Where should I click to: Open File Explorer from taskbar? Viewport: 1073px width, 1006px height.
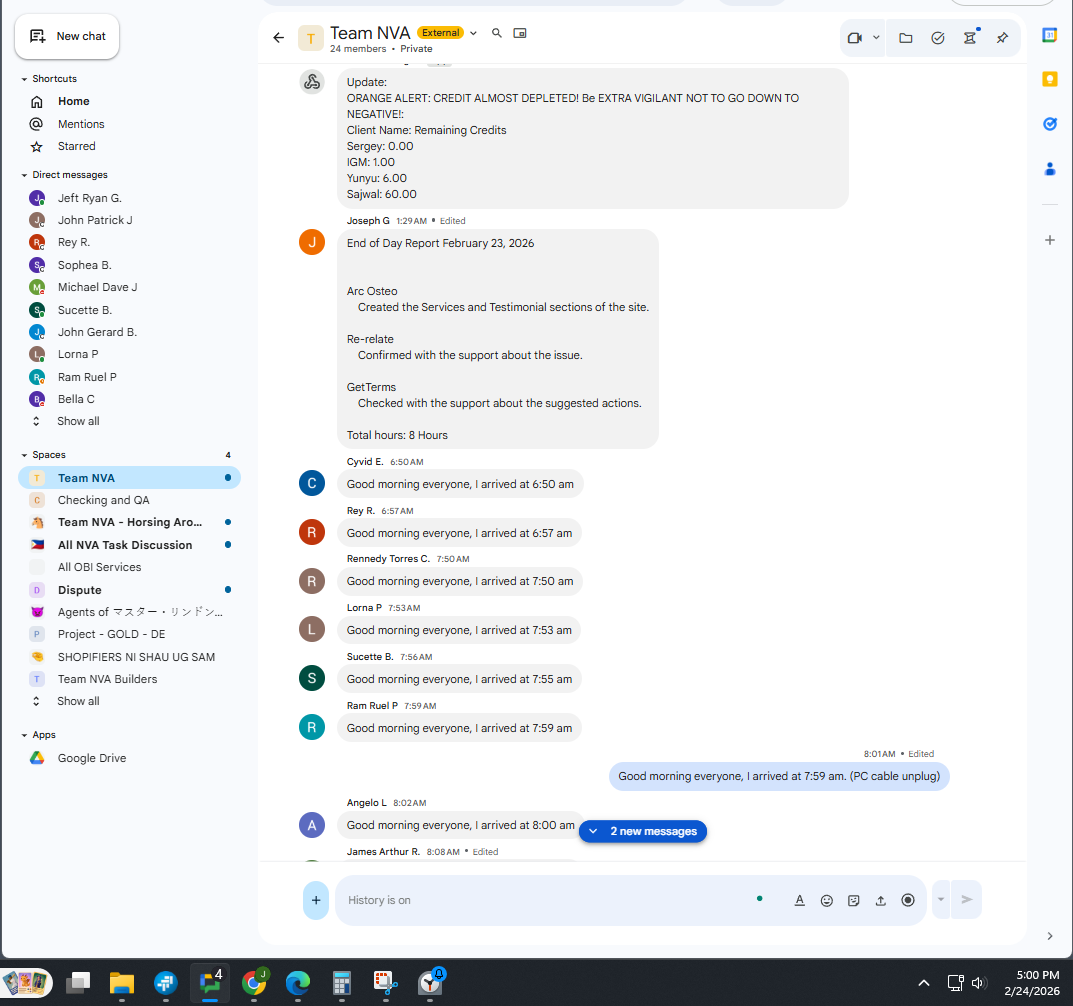click(122, 983)
